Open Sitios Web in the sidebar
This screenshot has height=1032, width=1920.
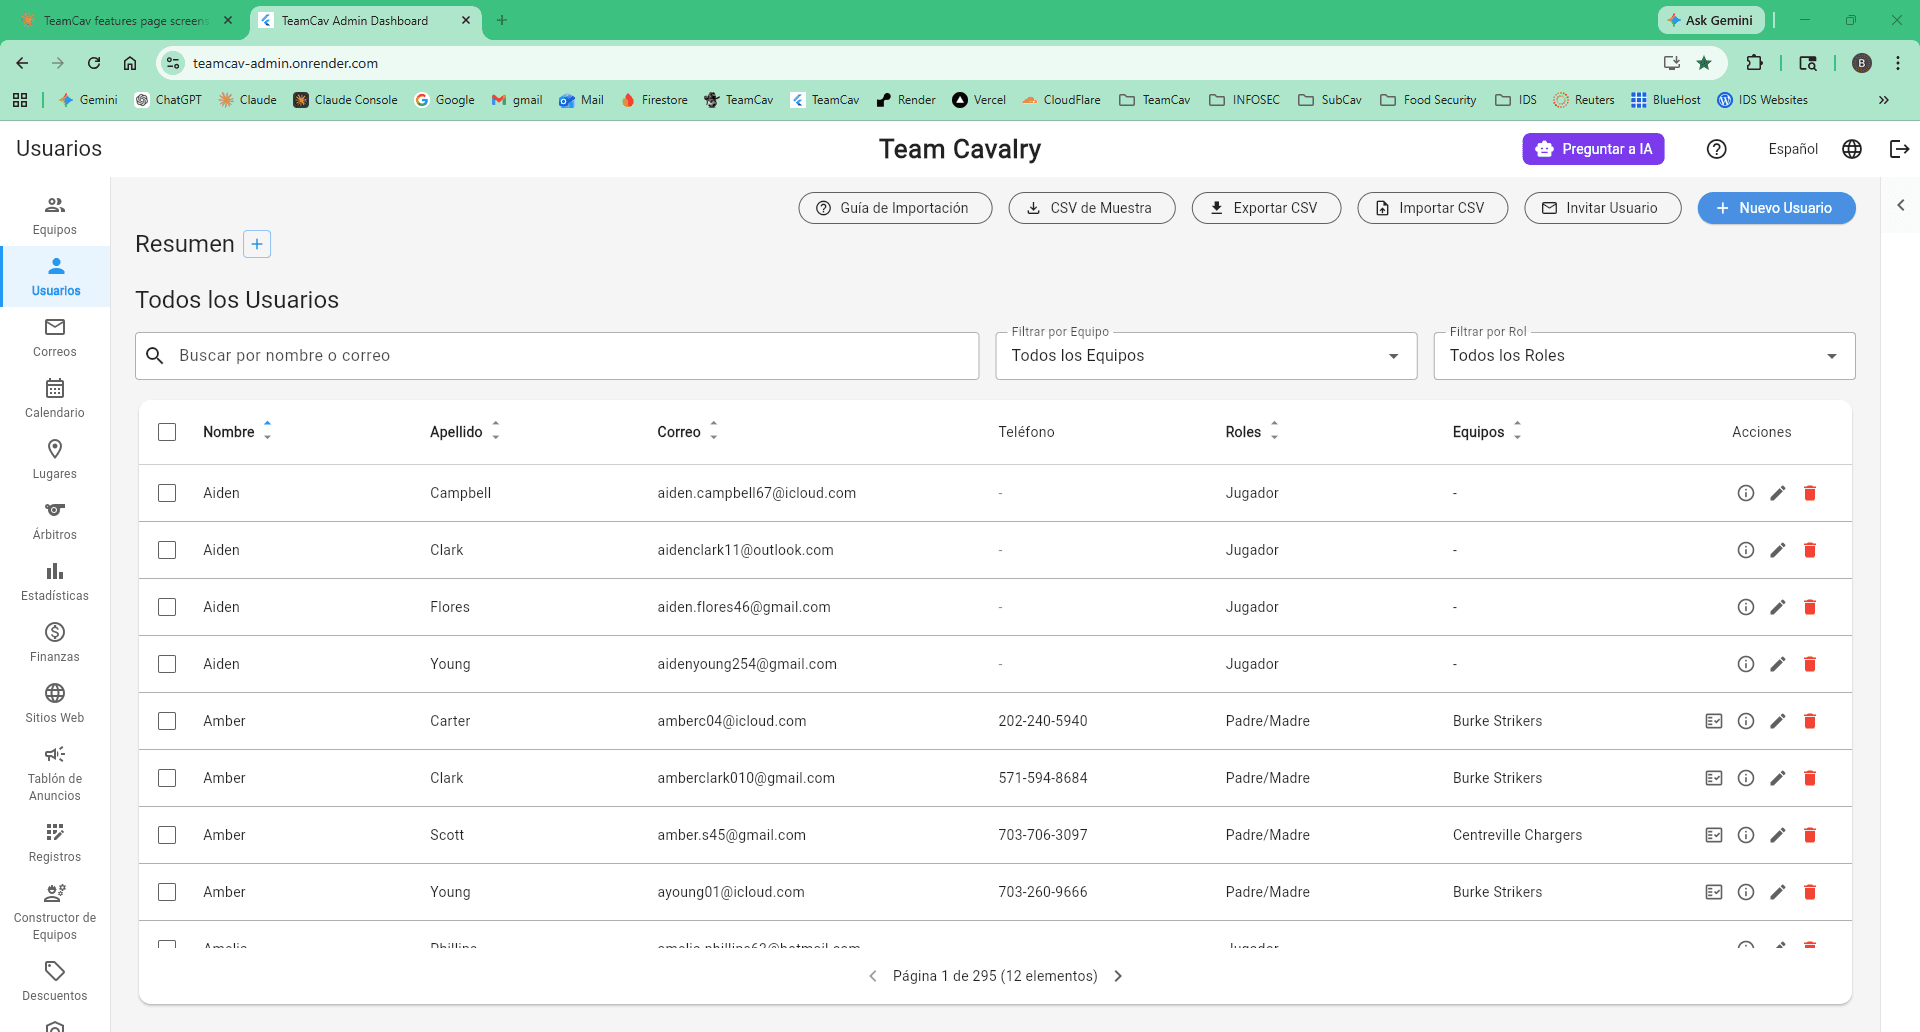pyautogui.click(x=55, y=704)
